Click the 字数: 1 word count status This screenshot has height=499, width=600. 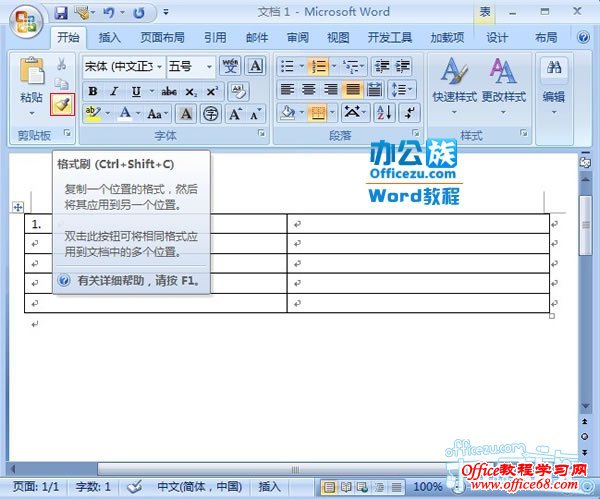pos(93,487)
